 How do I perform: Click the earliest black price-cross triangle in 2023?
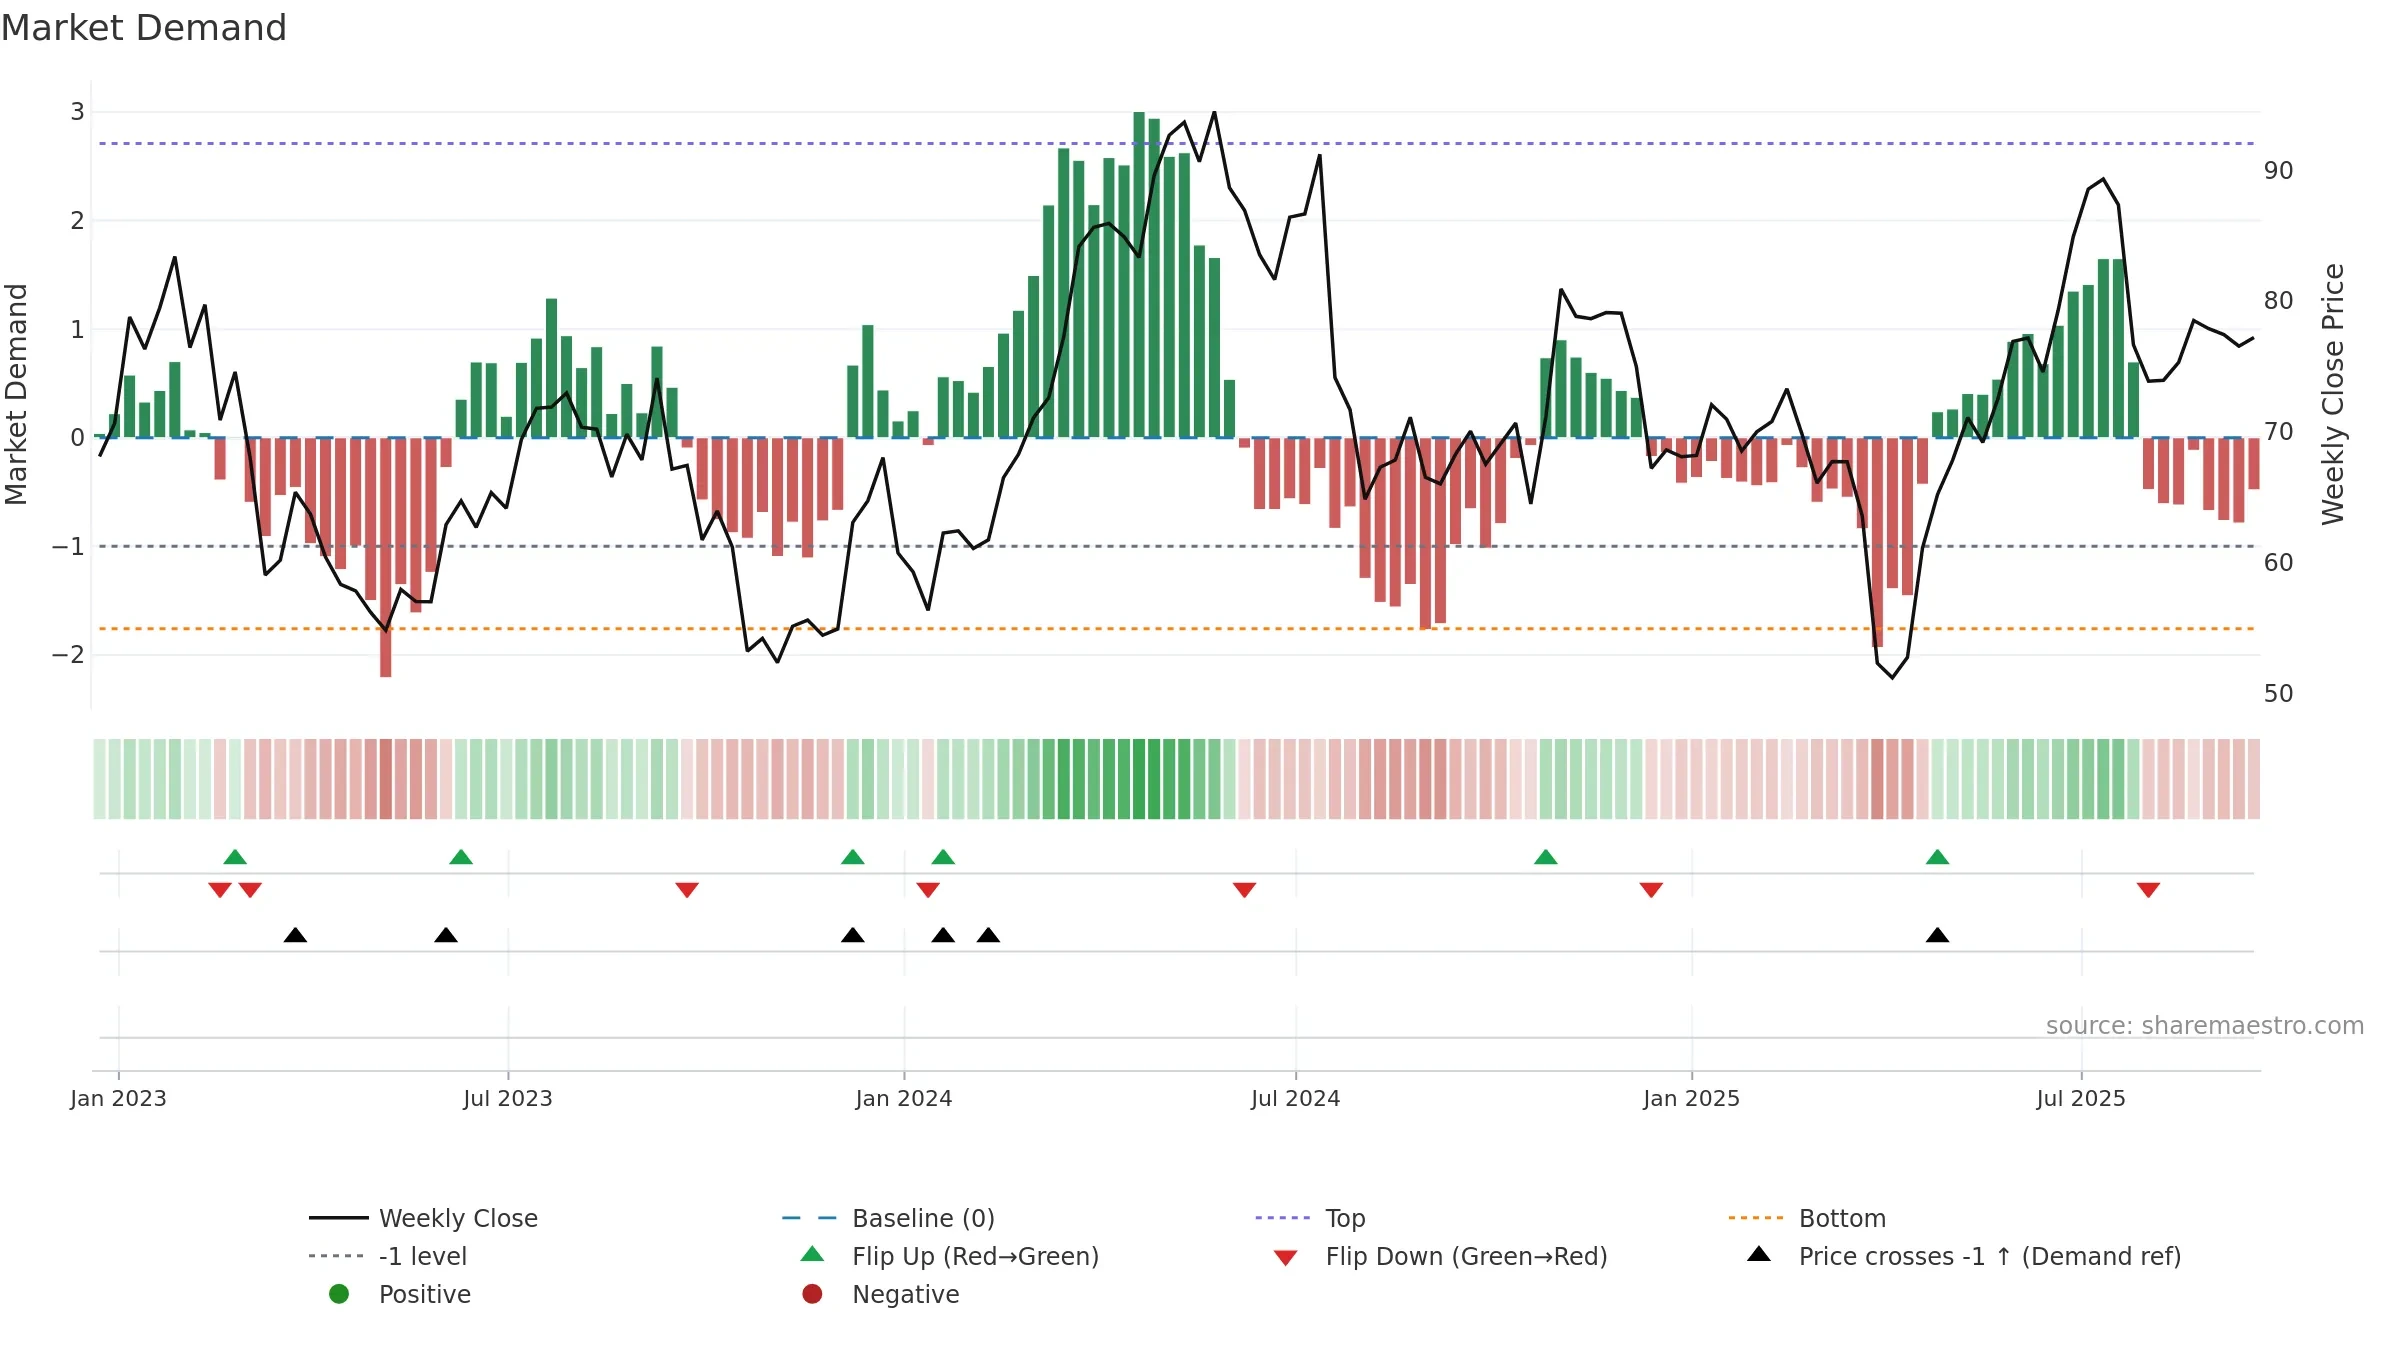[x=295, y=935]
